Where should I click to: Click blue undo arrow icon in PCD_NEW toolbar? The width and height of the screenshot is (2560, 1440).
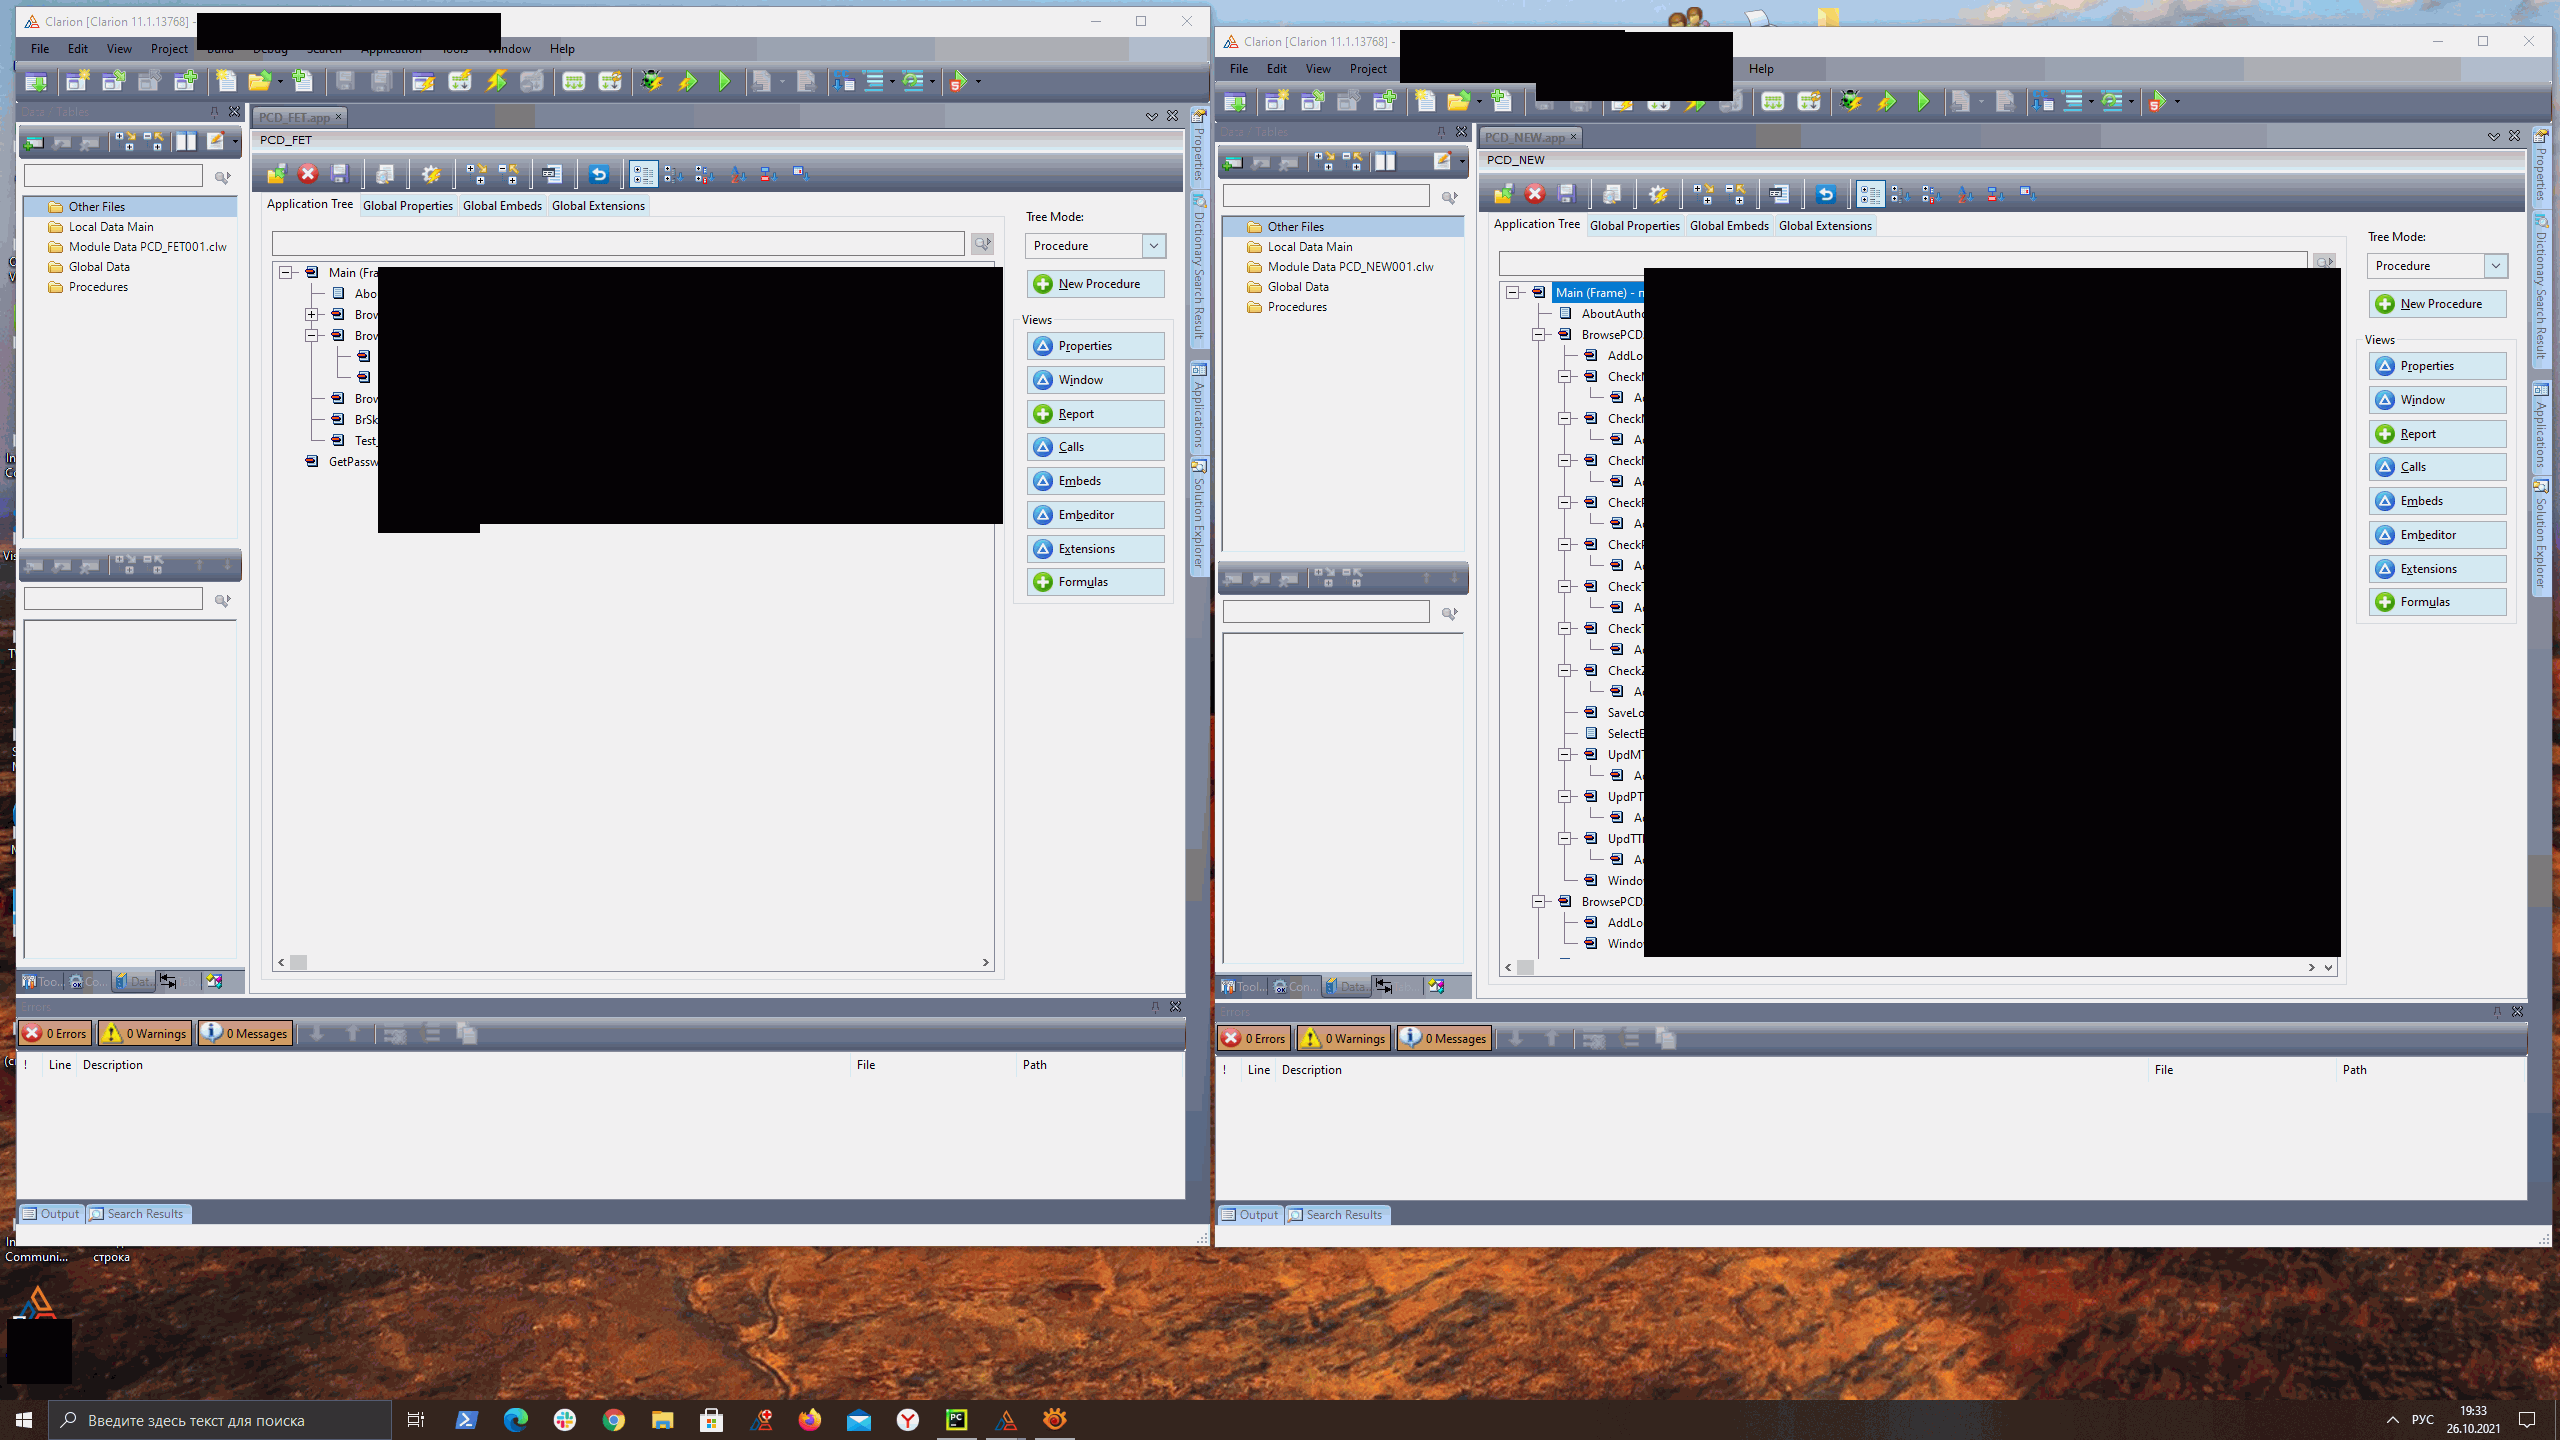point(1825,194)
